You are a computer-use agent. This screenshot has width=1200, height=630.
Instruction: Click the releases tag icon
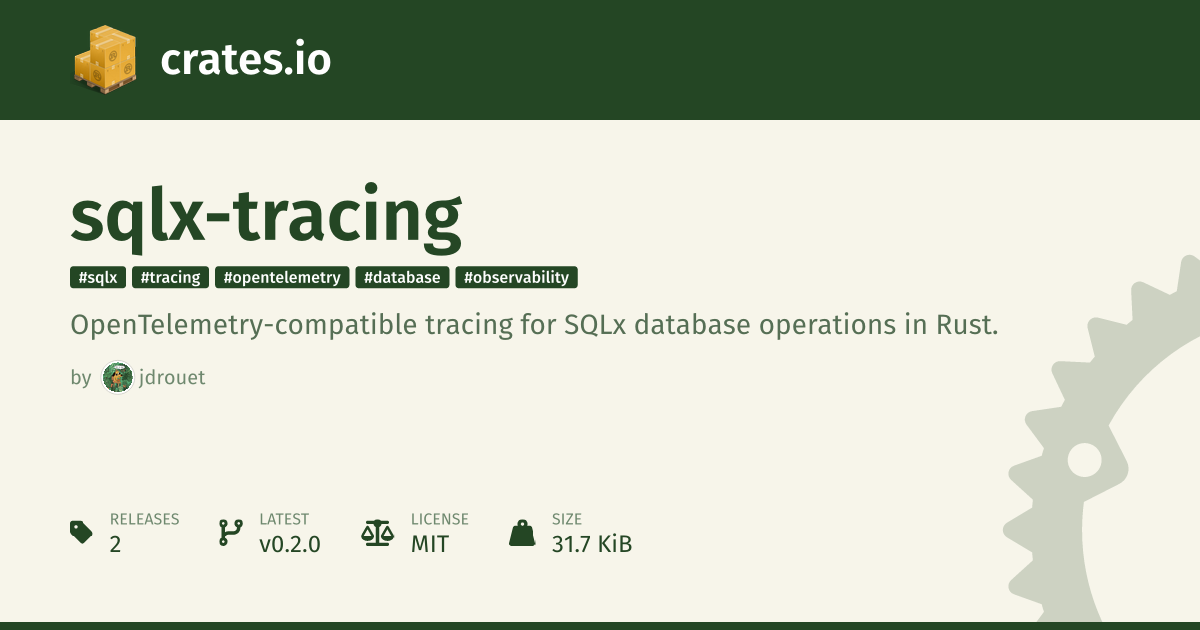point(81,532)
